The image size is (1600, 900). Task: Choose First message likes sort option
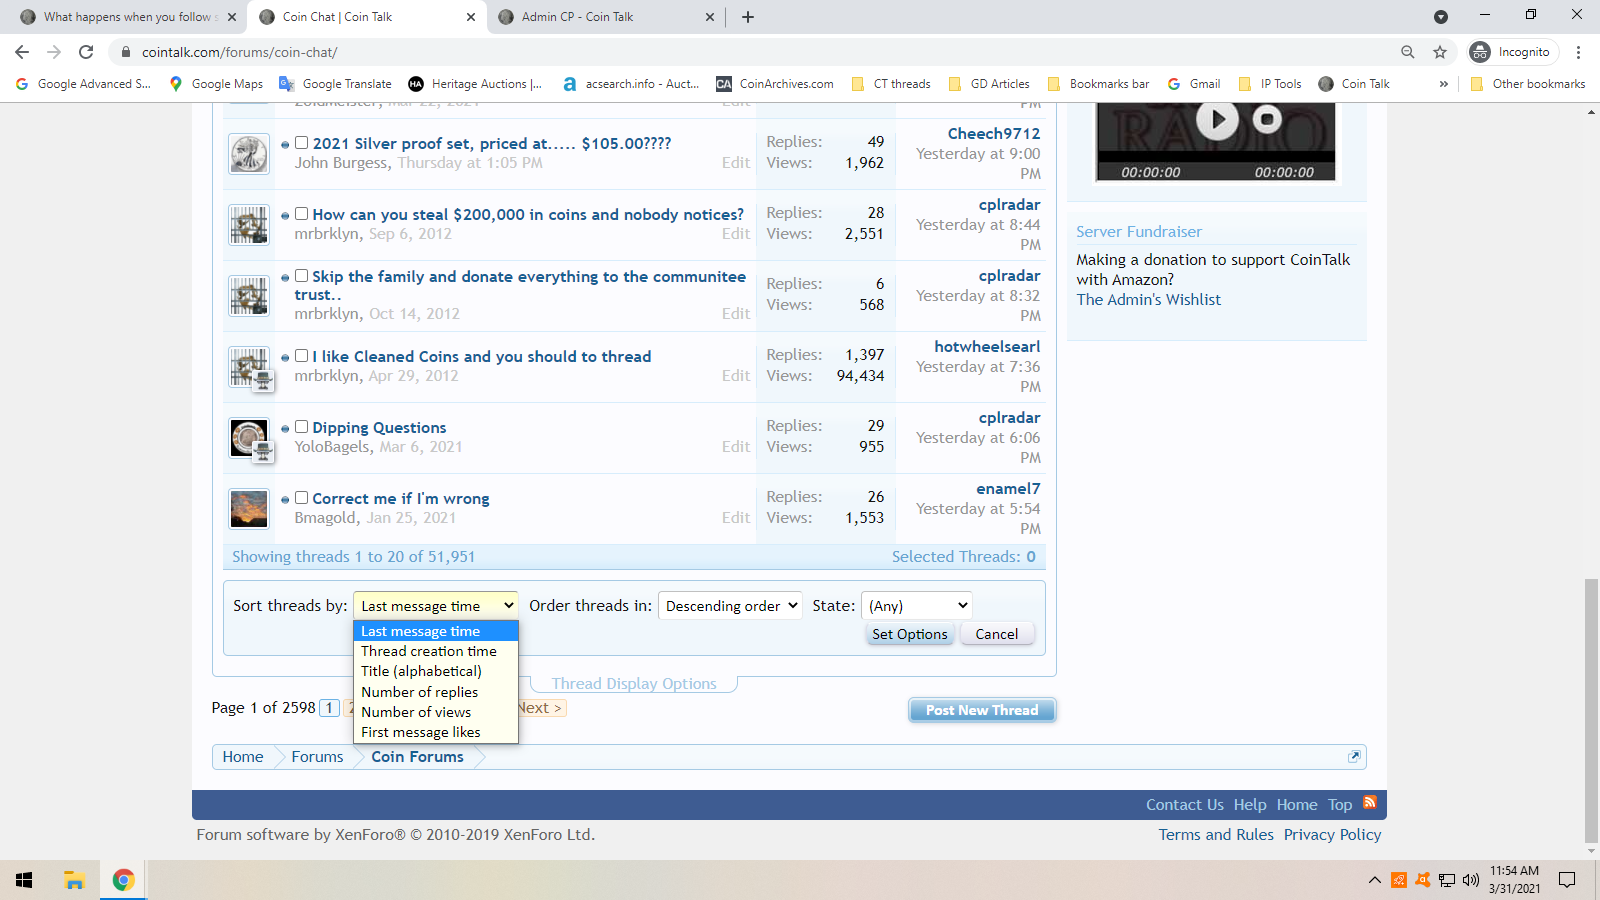pos(436,732)
